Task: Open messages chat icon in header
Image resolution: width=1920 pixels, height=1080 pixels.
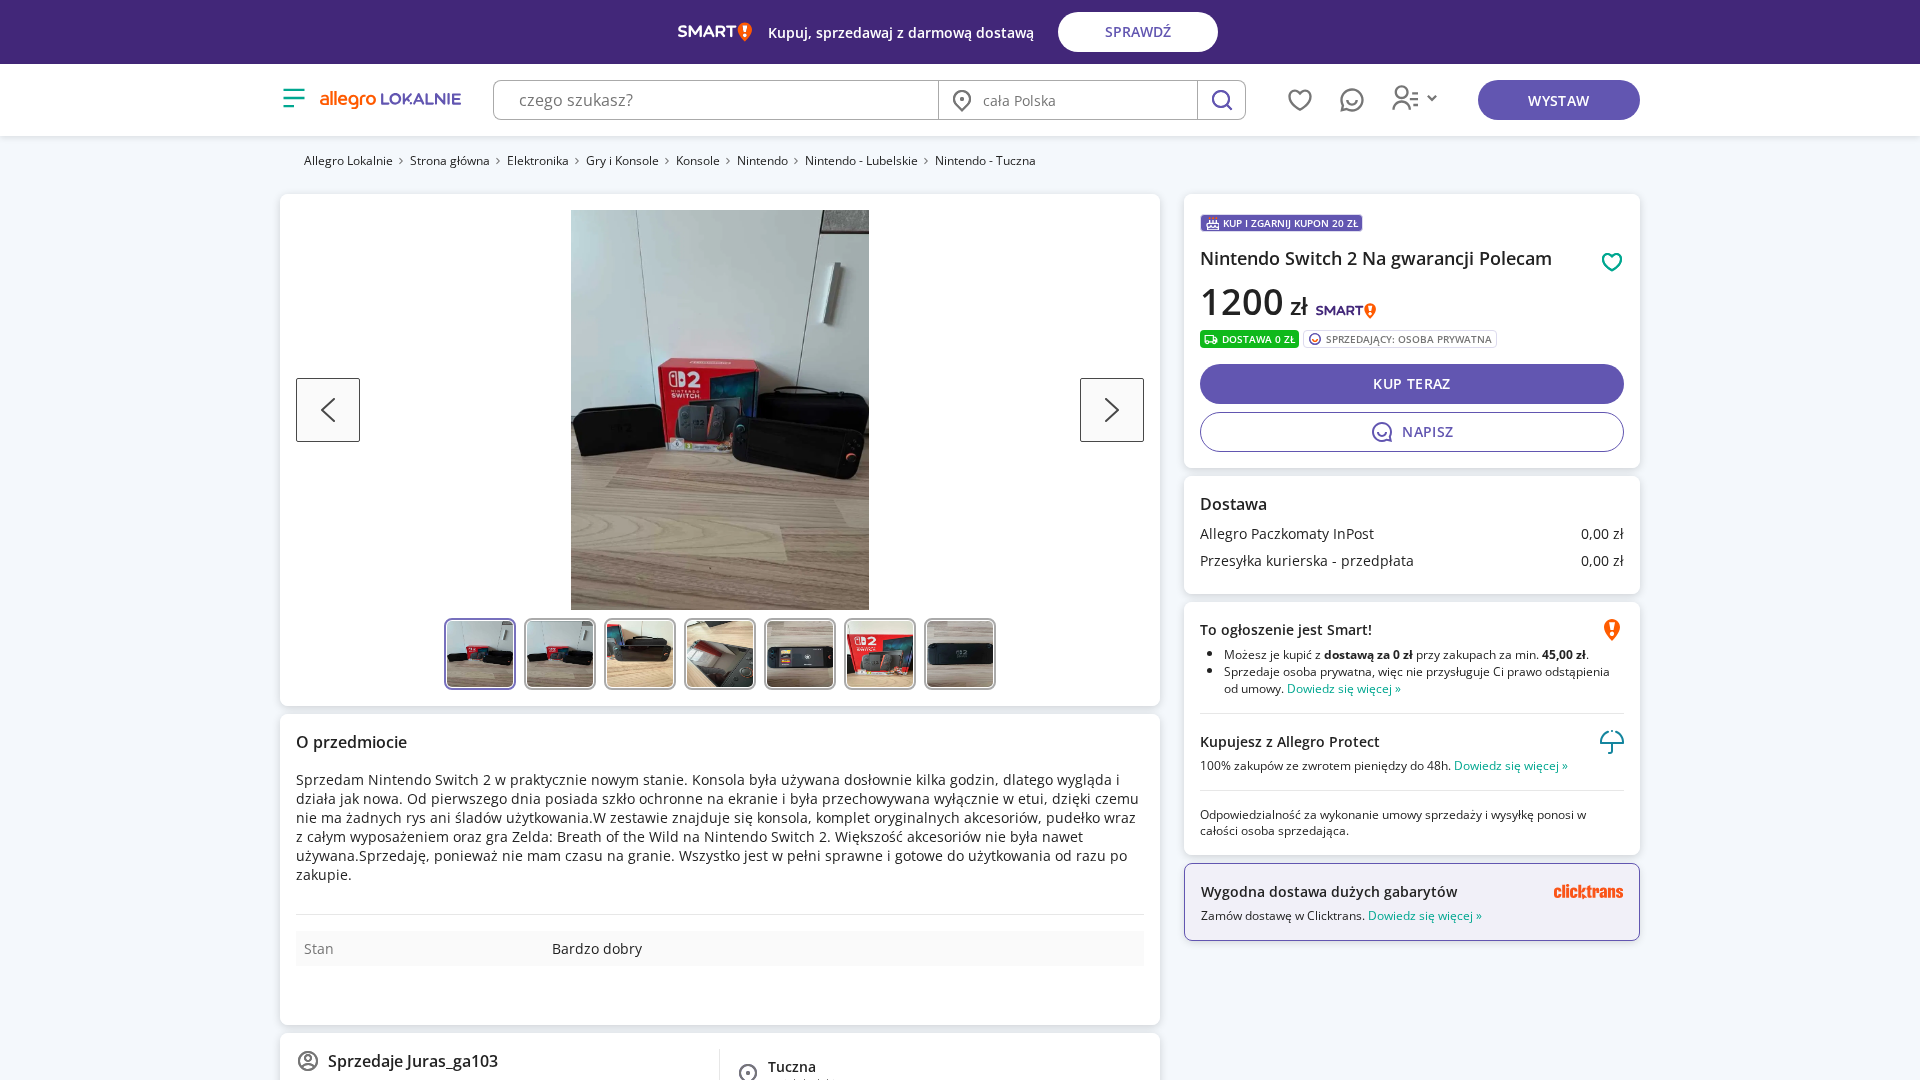Action: [1351, 100]
